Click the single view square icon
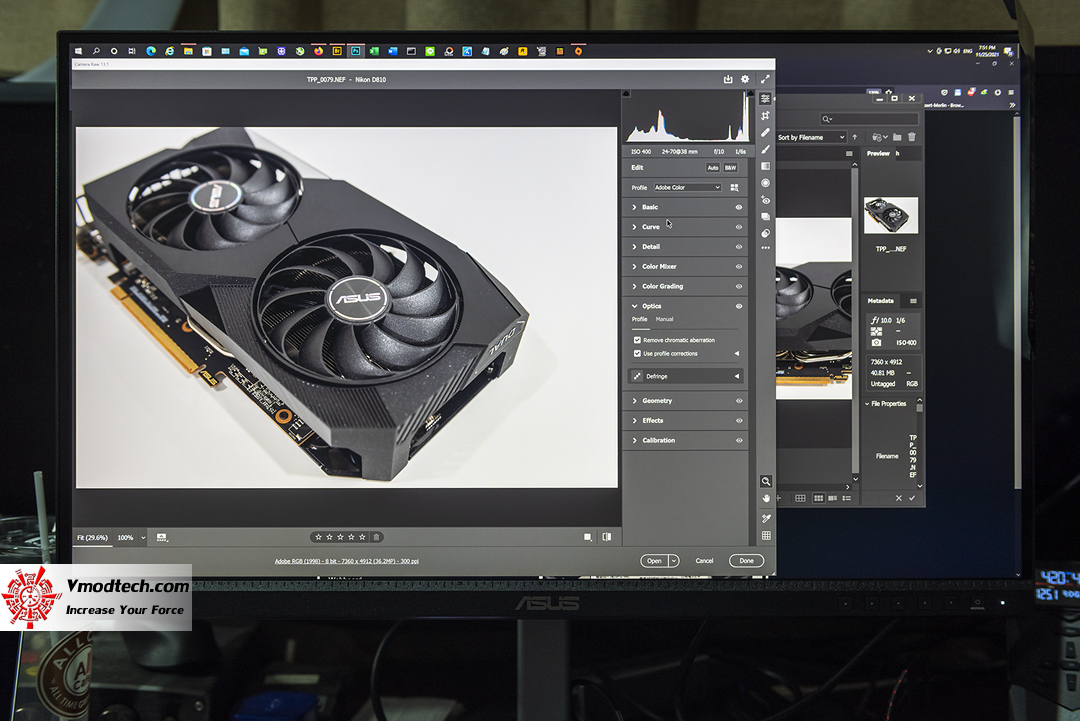This screenshot has height=721, width=1080. click(x=588, y=537)
